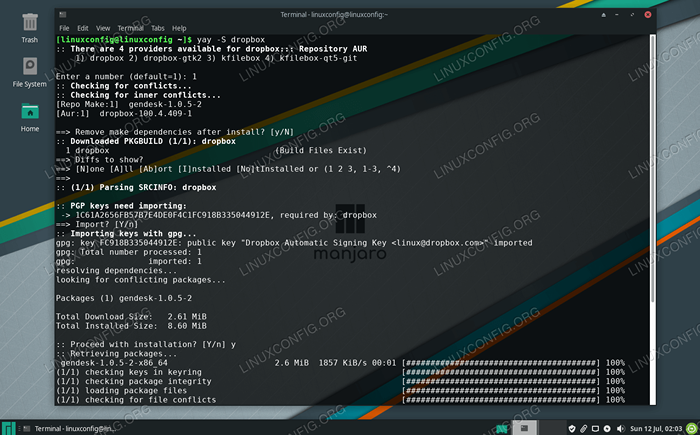Image resolution: width=700 pixels, height=435 pixels.
Task: Open the volume speaker tray icon
Action: [x=620, y=429]
